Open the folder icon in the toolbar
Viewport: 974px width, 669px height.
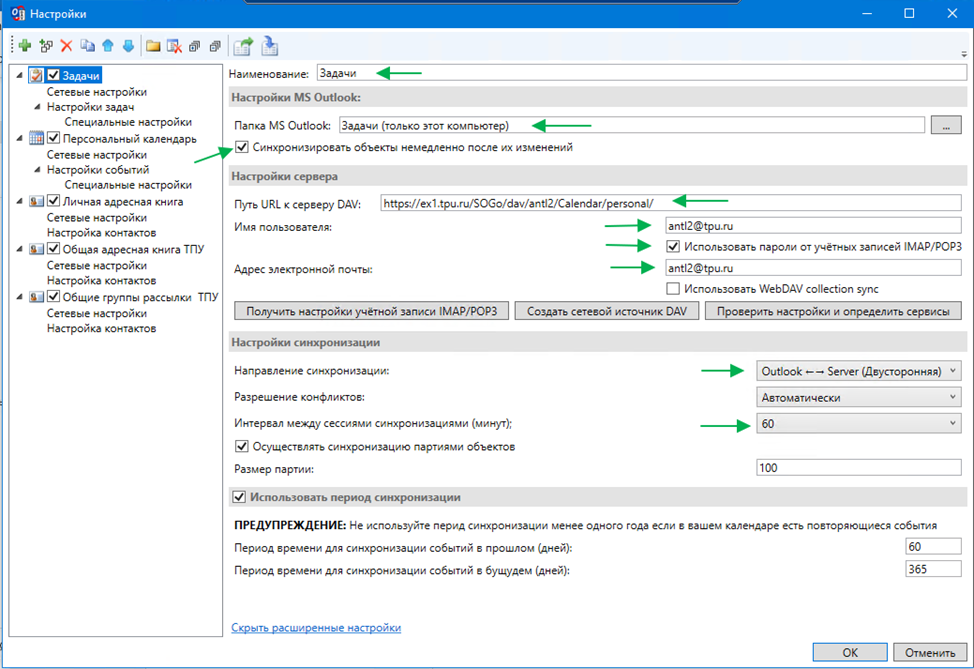(153, 46)
